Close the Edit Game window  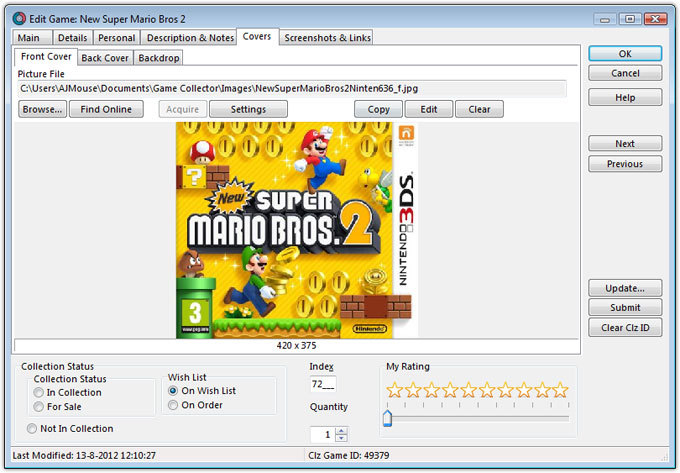655,19
